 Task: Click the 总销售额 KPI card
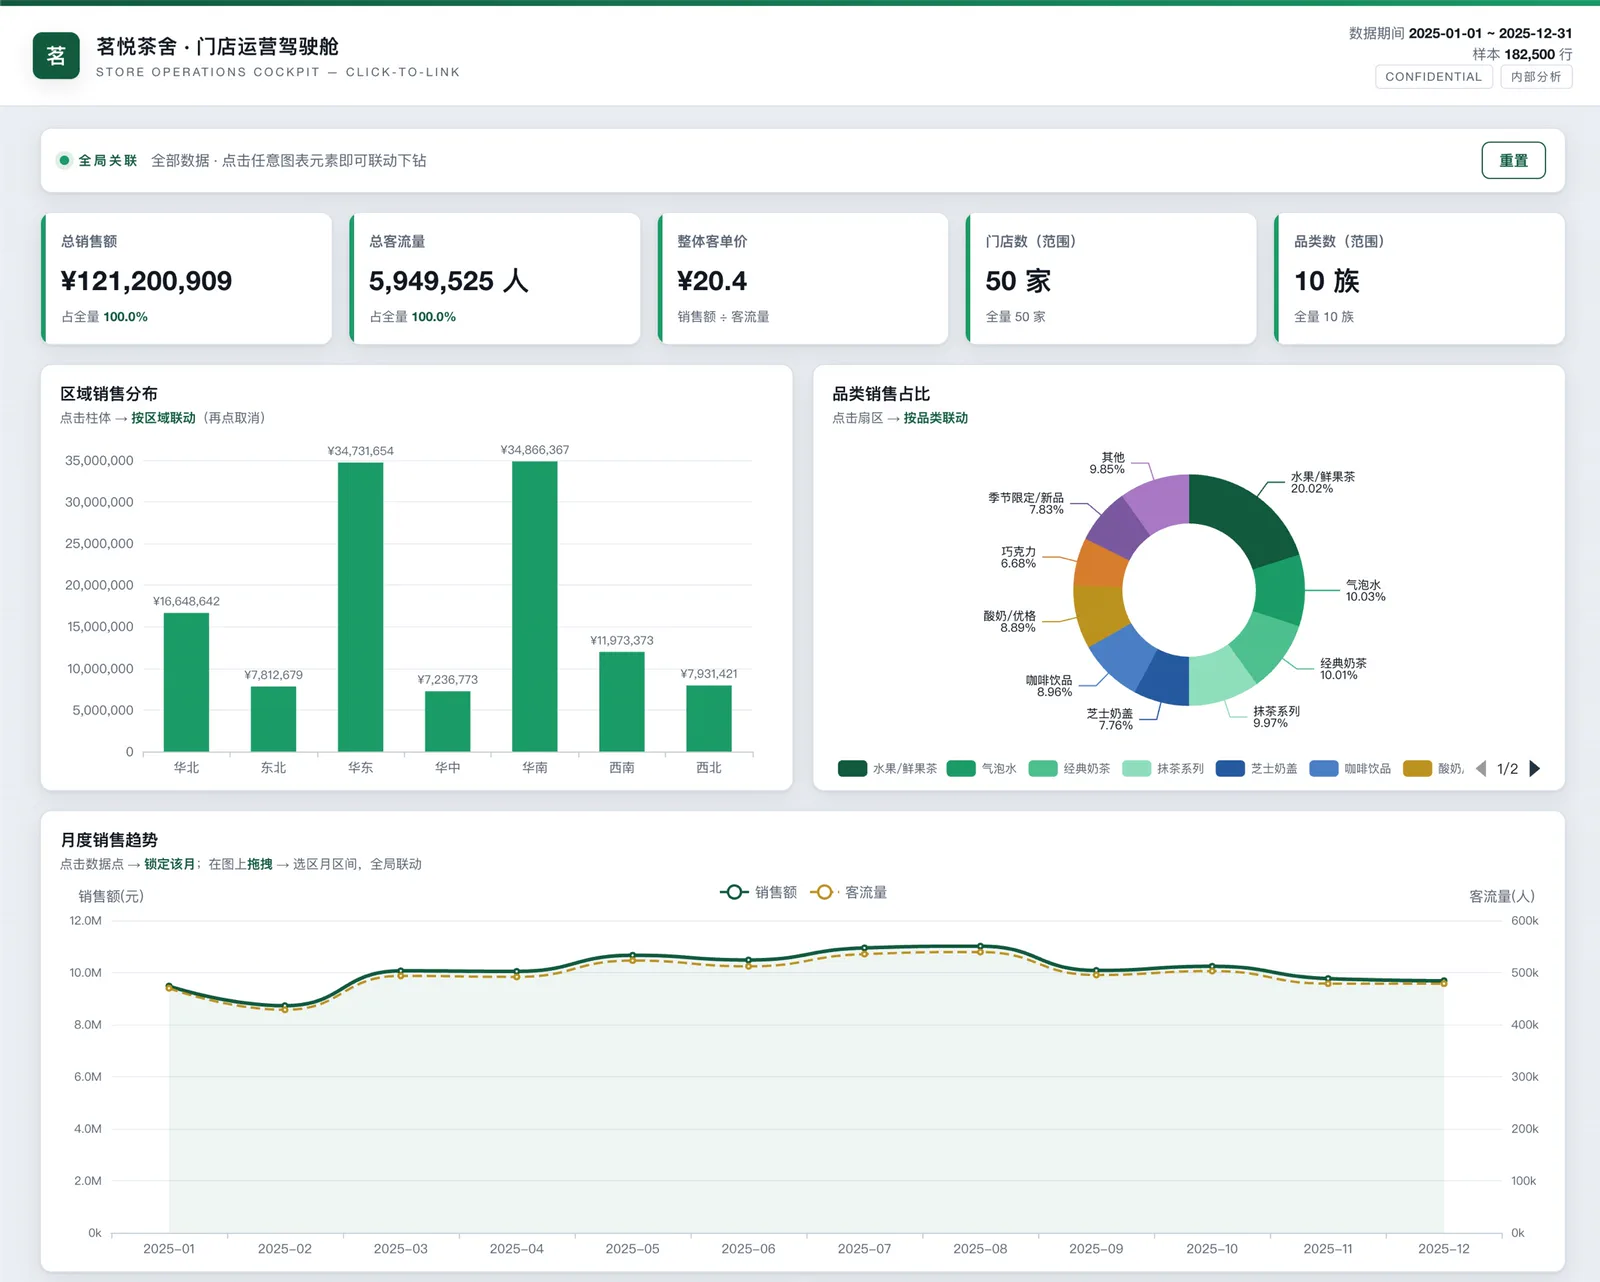(x=186, y=278)
